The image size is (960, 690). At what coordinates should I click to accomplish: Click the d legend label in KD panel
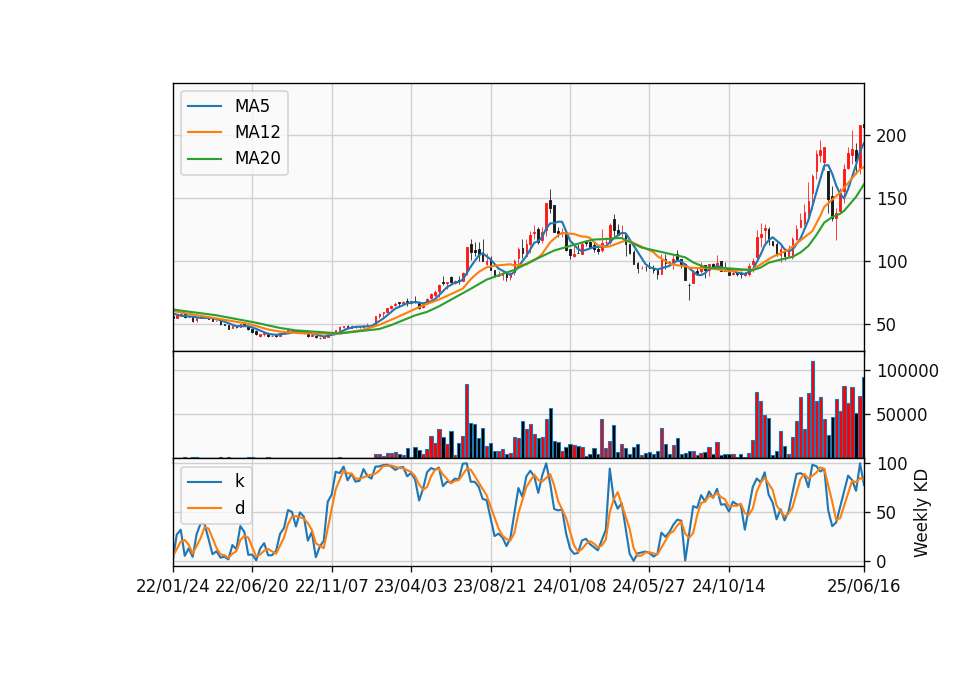pos(240,508)
